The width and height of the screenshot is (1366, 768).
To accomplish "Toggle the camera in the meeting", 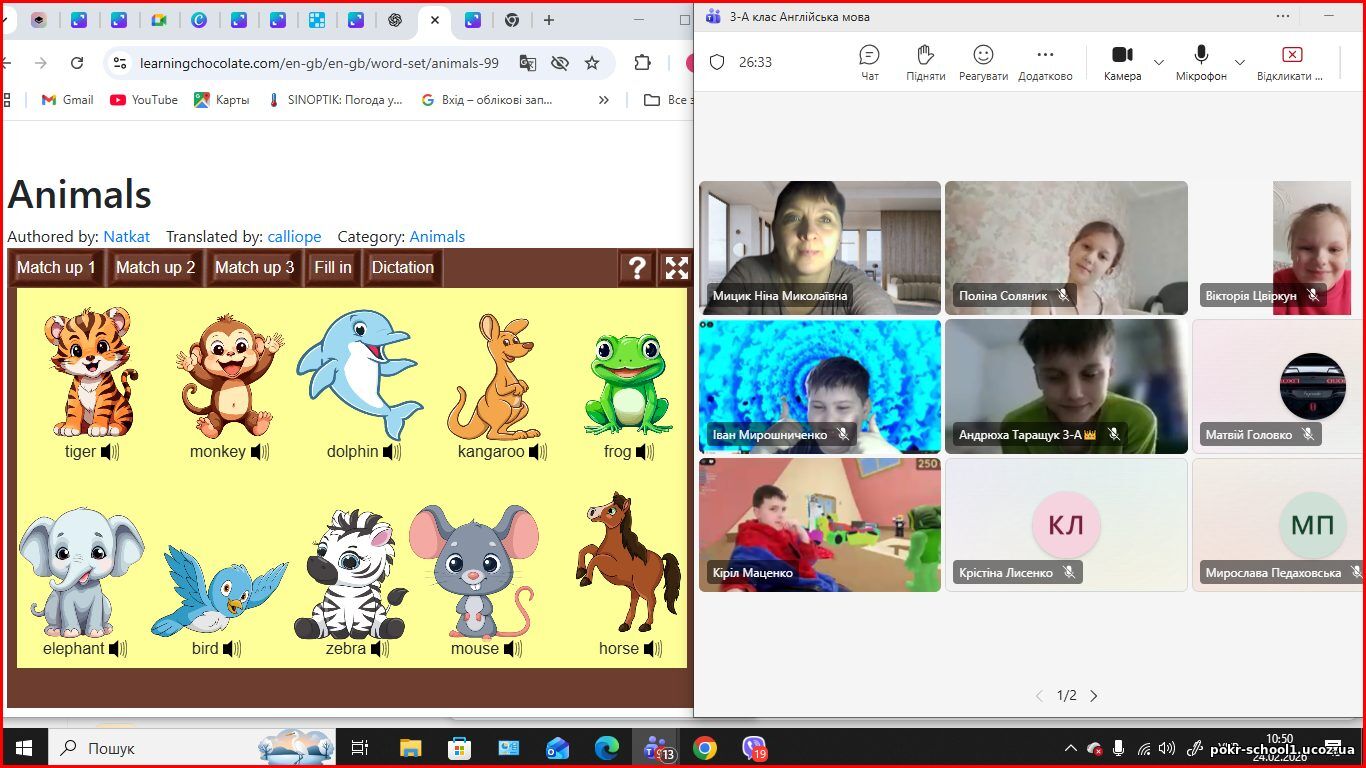I will tap(1122, 62).
